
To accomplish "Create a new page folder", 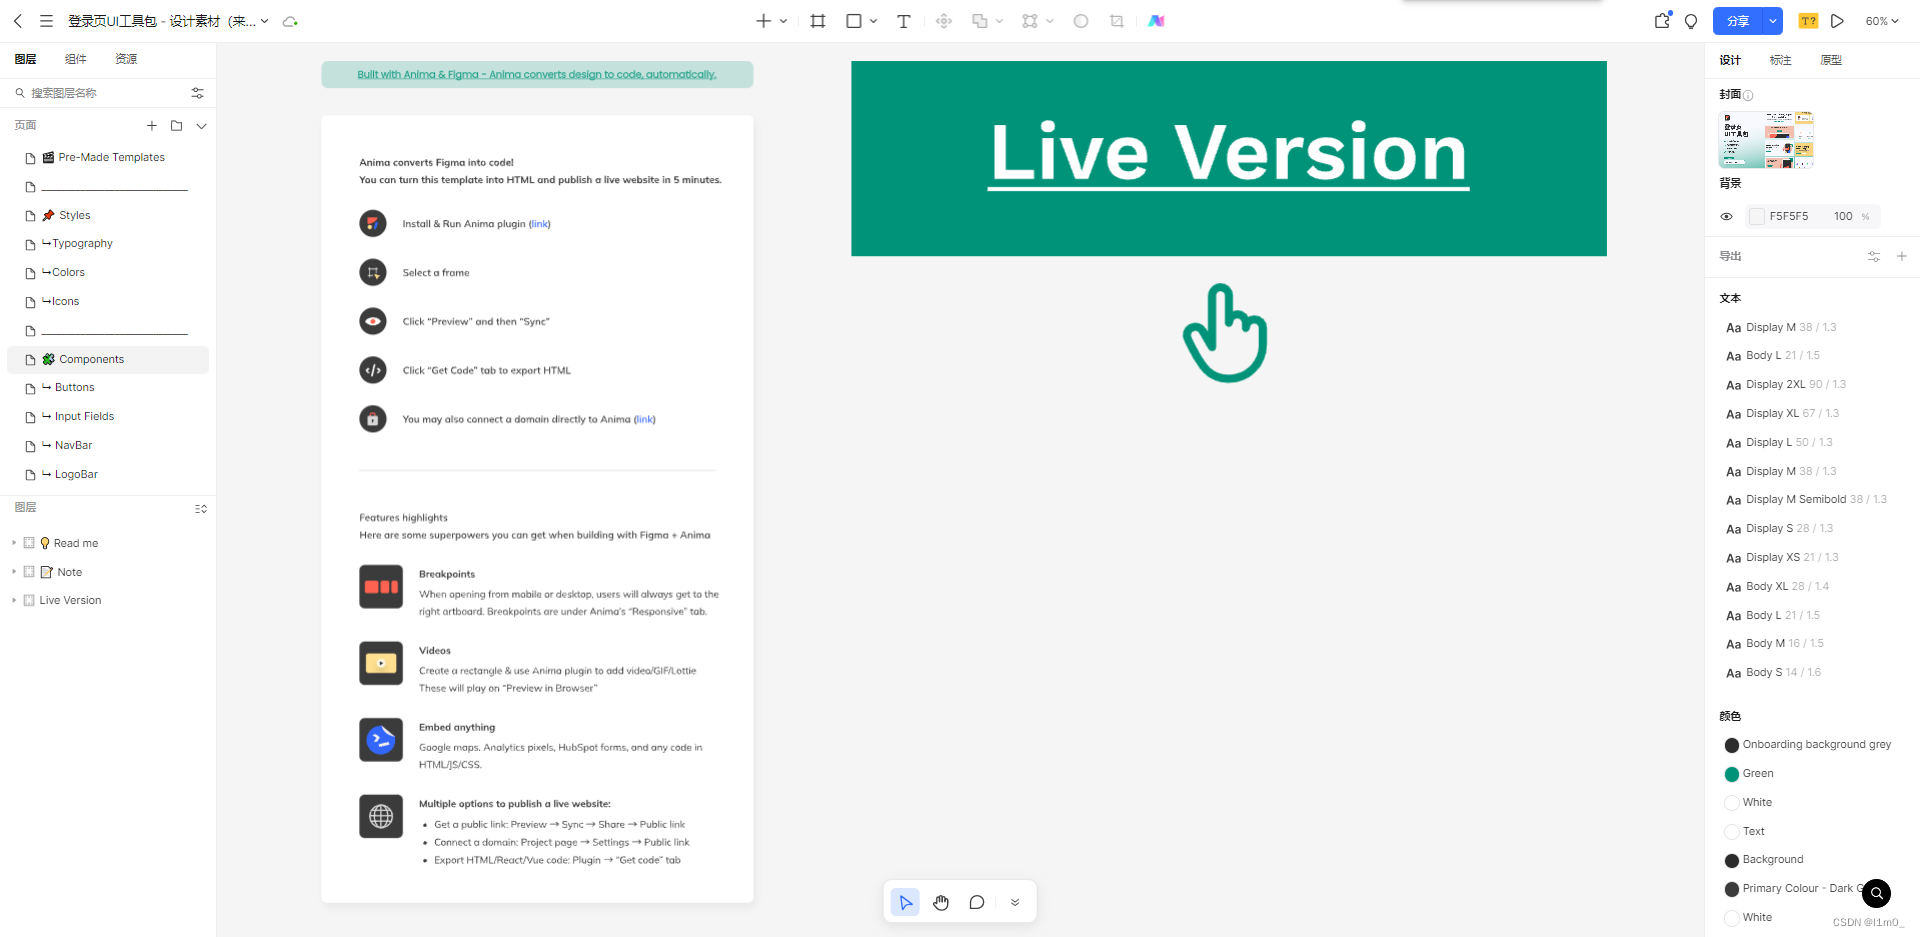I will pyautogui.click(x=177, y=126).
